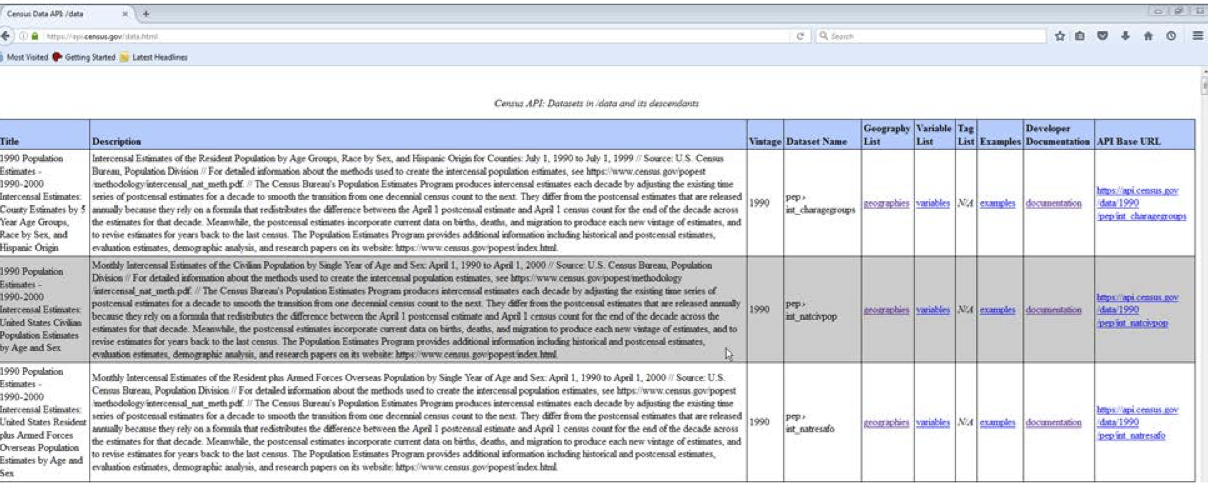
Task: Reload the page with the refresh icon
Action: (802, 36)
